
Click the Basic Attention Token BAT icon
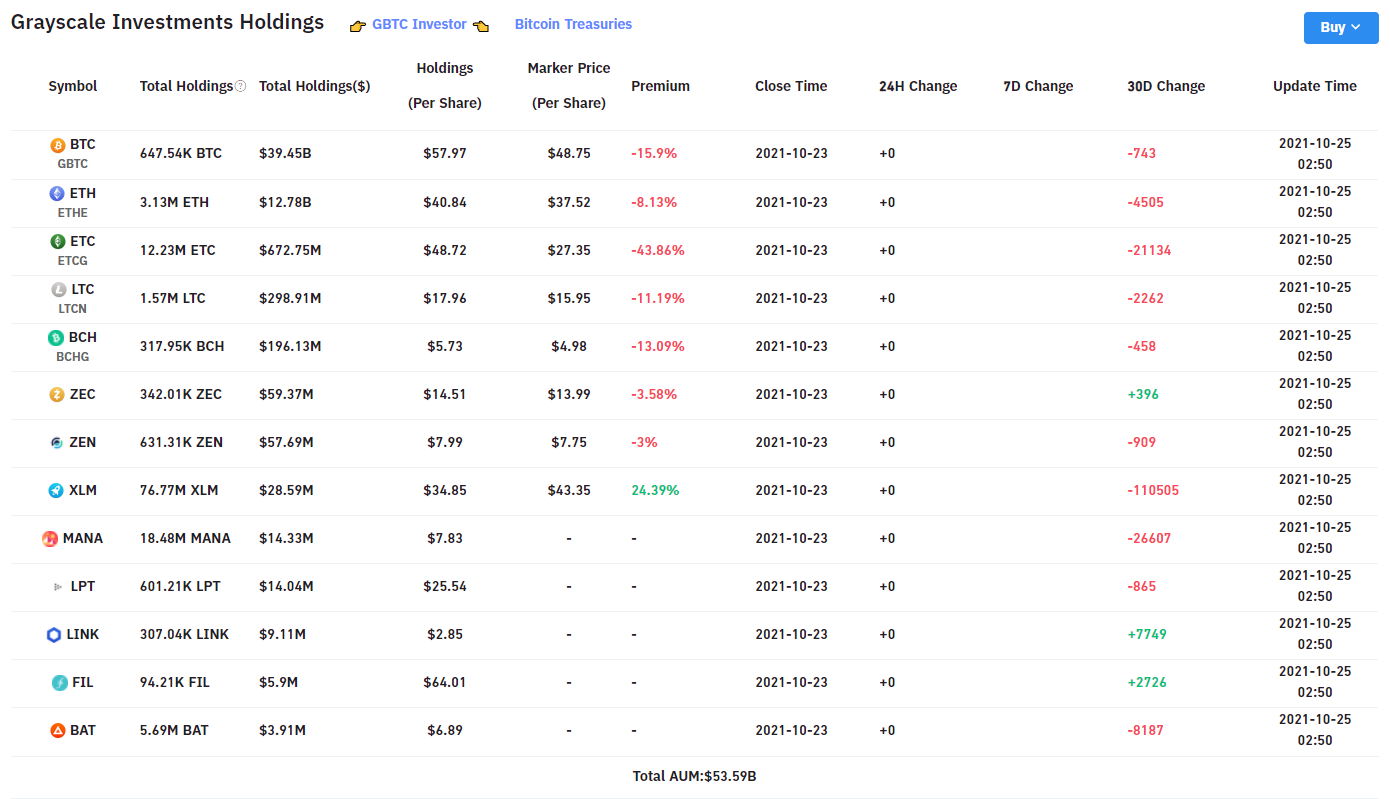pos(58,730)
